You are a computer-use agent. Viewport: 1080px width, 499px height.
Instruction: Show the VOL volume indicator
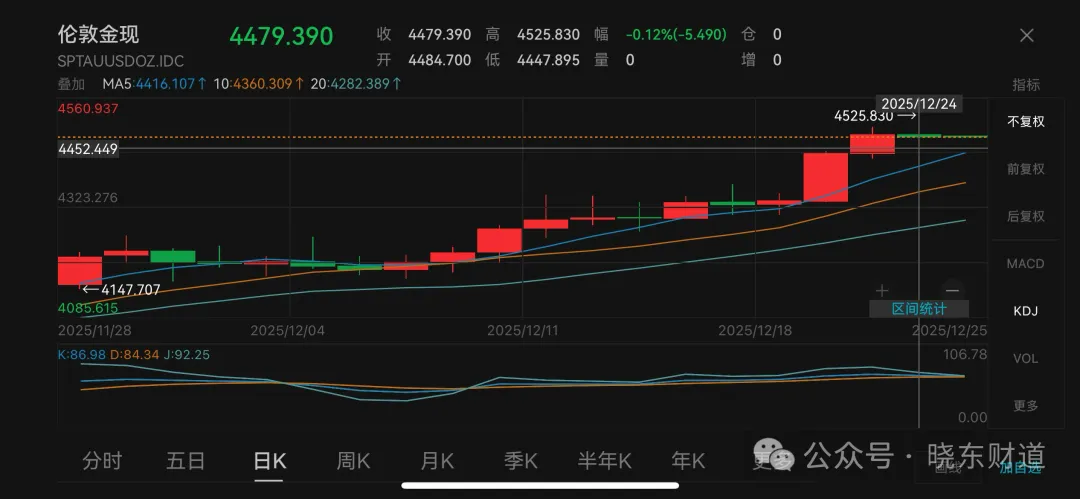pos(1025,358)
